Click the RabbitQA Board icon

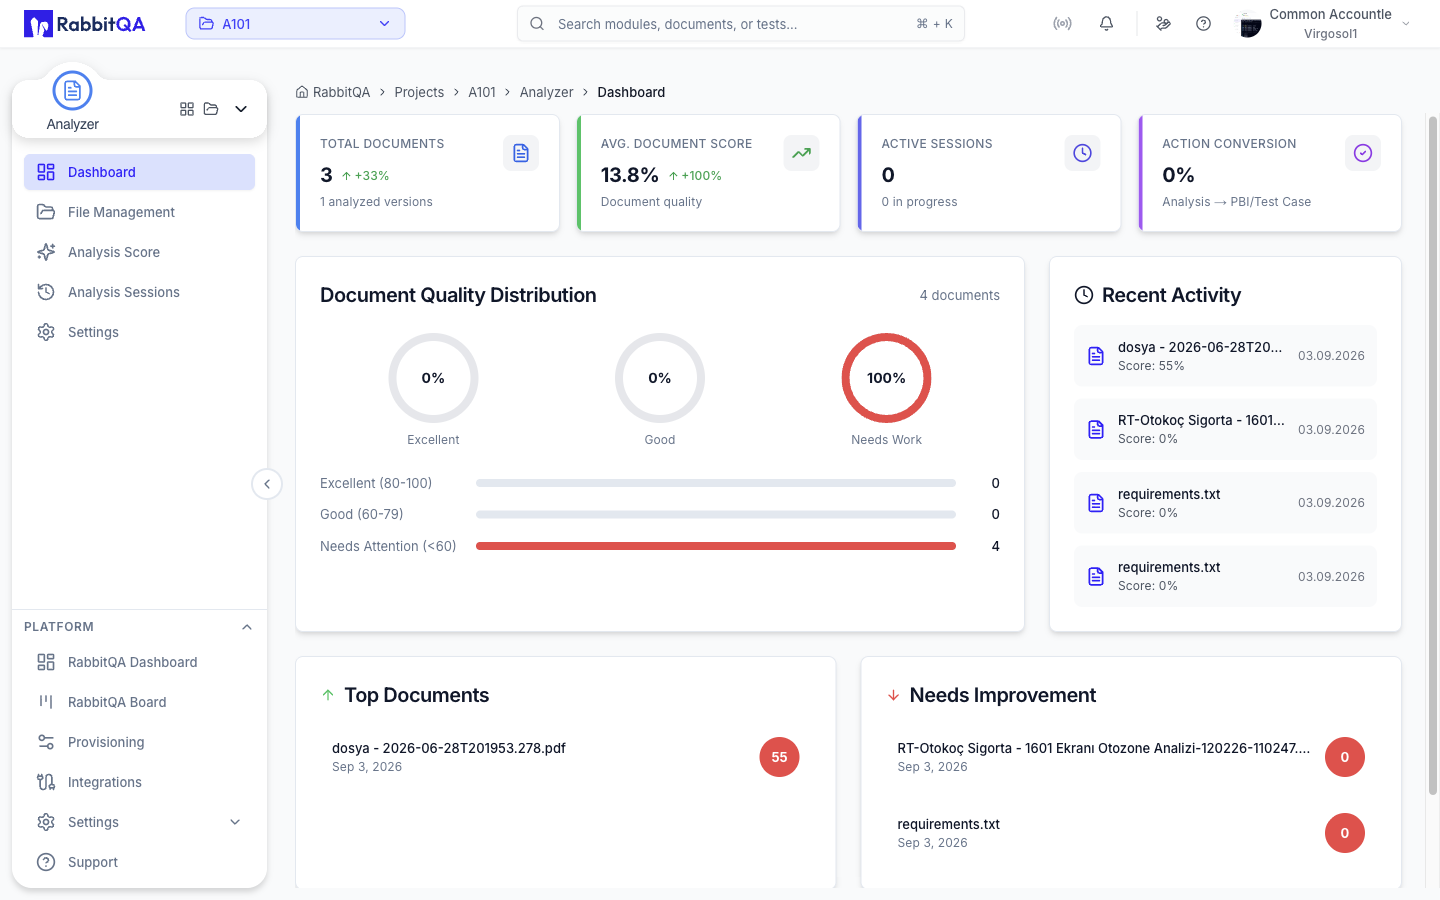tap(46, 702)
